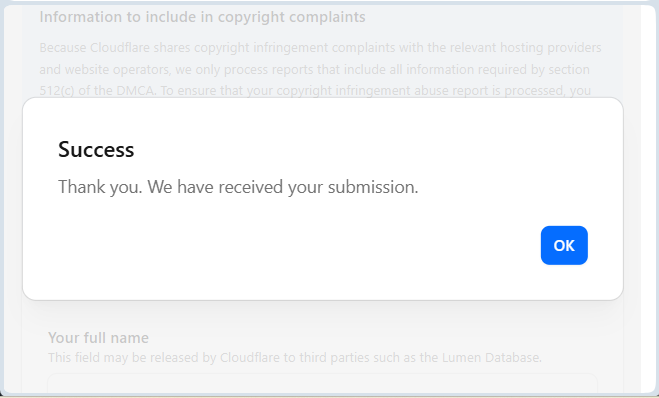Click the '512(c) of the DMCA' text
The image size is (659, 398).
coord(97,90)
